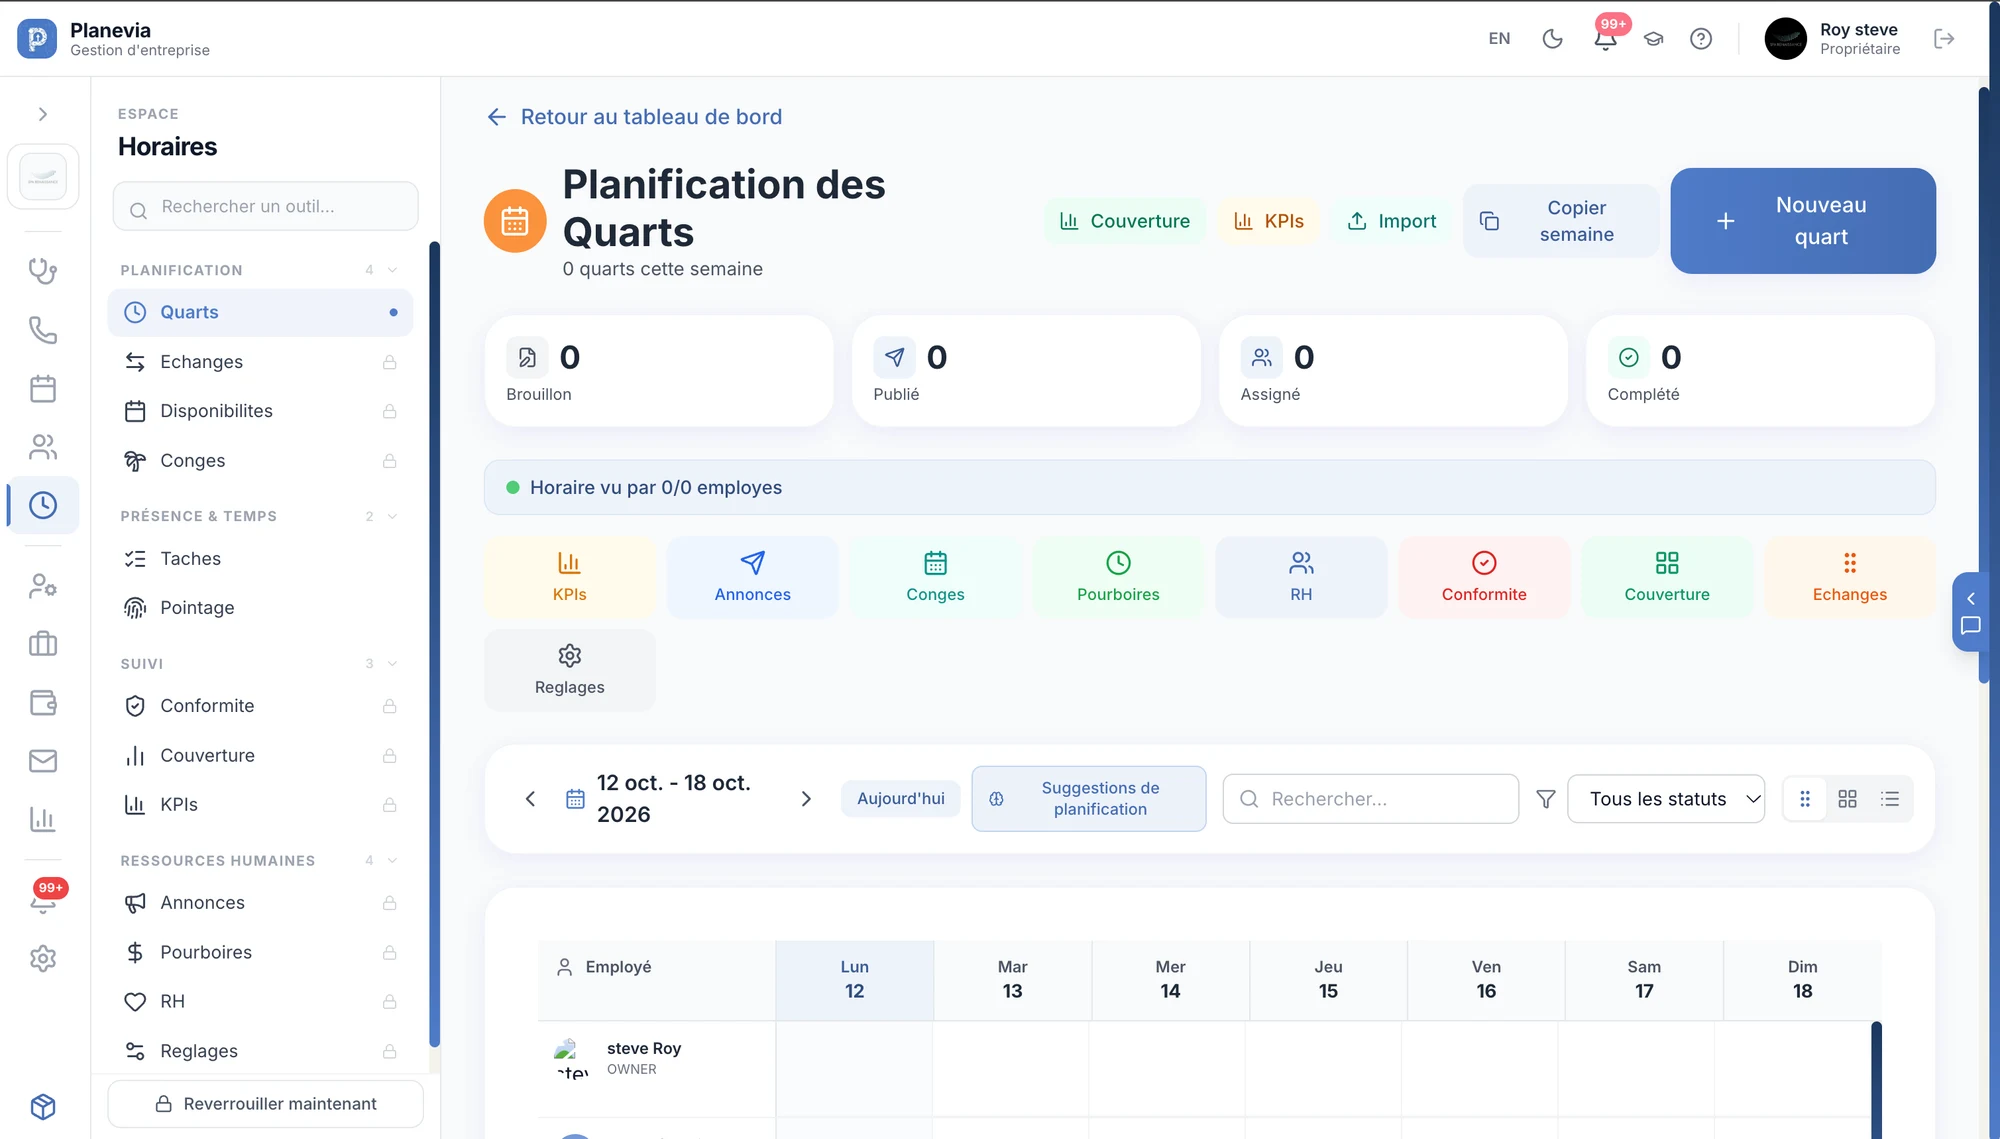
Task: Open notifications bell in top bar
Action: click(x=1605, y=39)
